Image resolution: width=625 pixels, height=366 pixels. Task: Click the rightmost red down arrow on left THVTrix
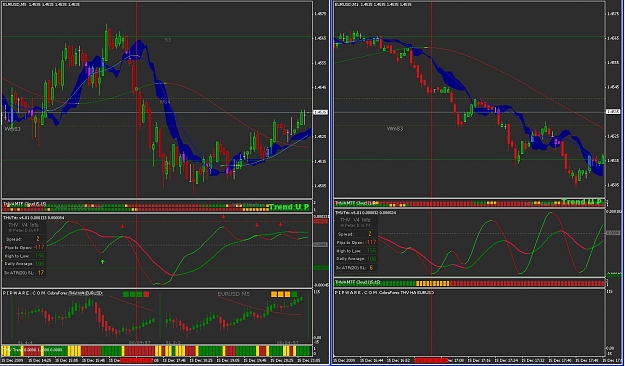(281, 224)
